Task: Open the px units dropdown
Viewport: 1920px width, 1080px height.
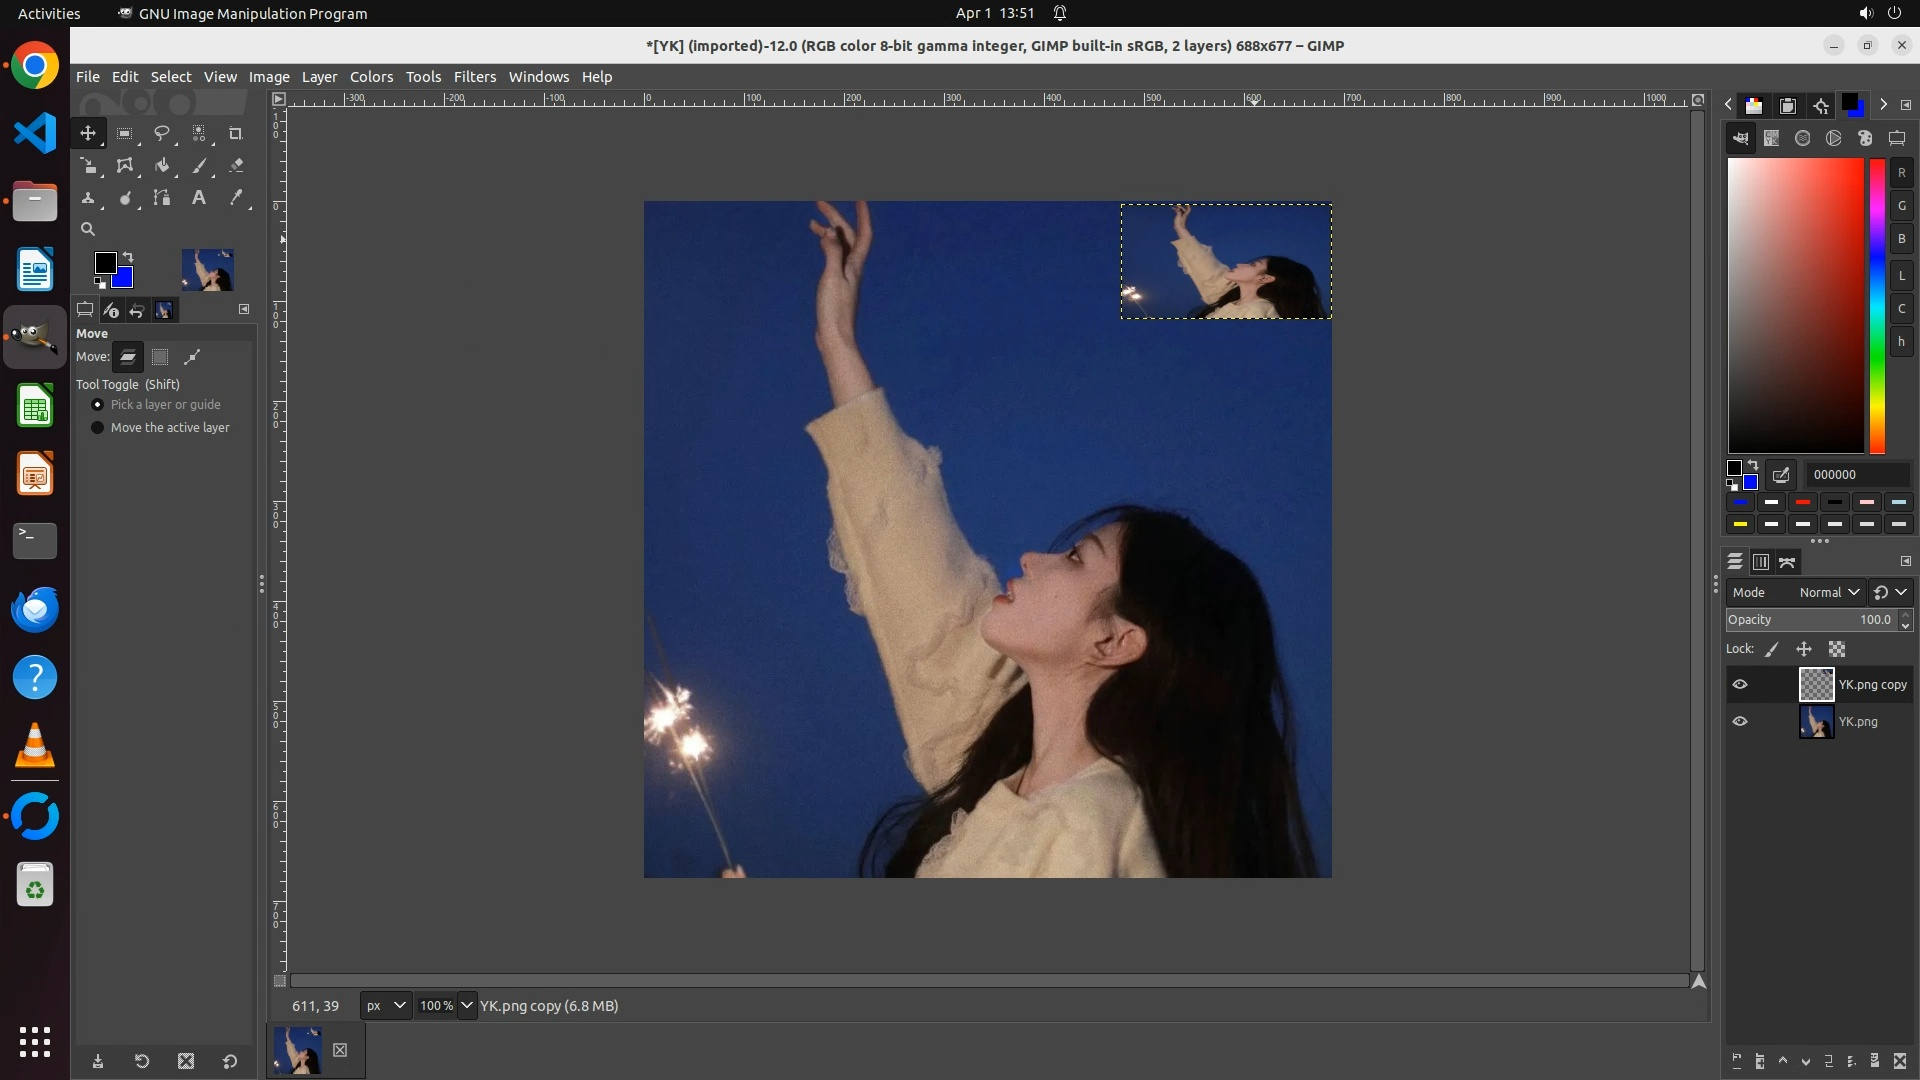Action: (x=386, y=1006)
